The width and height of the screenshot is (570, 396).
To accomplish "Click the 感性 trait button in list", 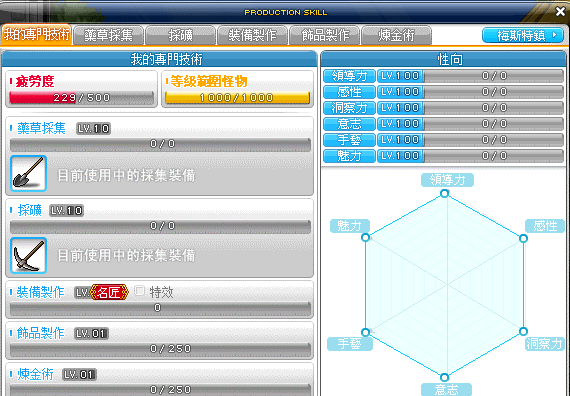I will pos(349,92).
